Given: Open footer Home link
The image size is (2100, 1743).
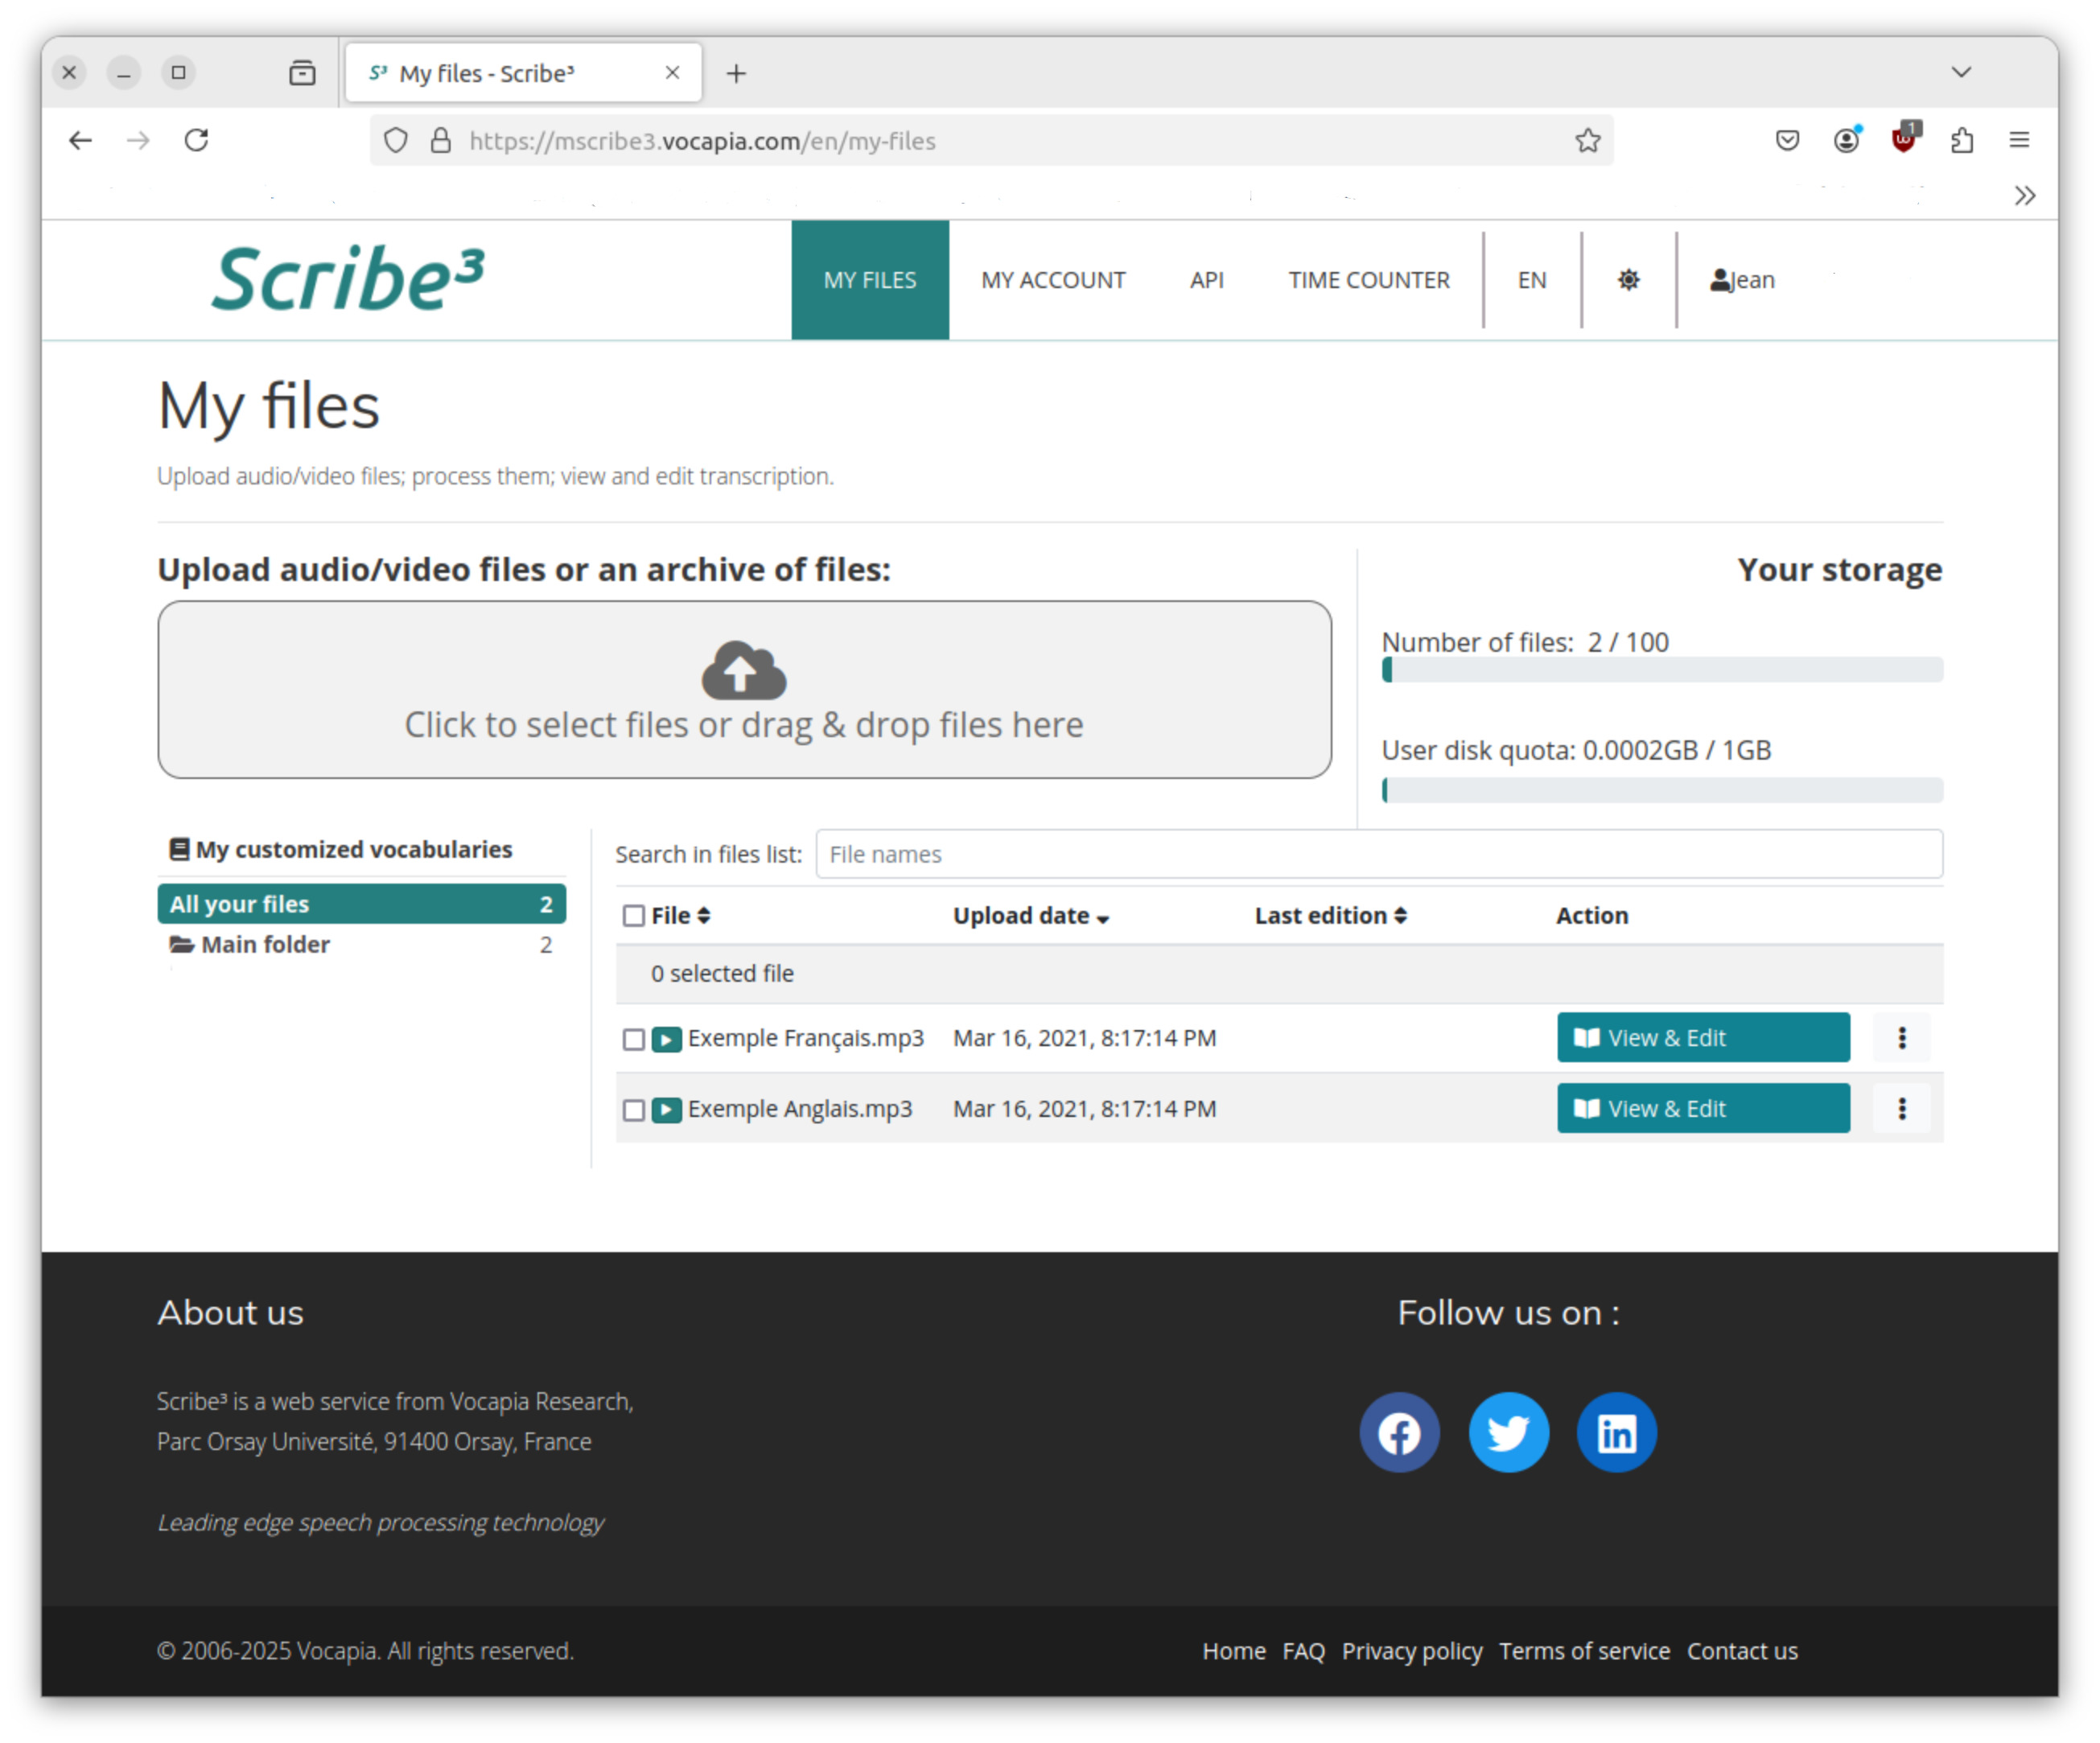Looking at the screenshot, I should [1234, 1652].
